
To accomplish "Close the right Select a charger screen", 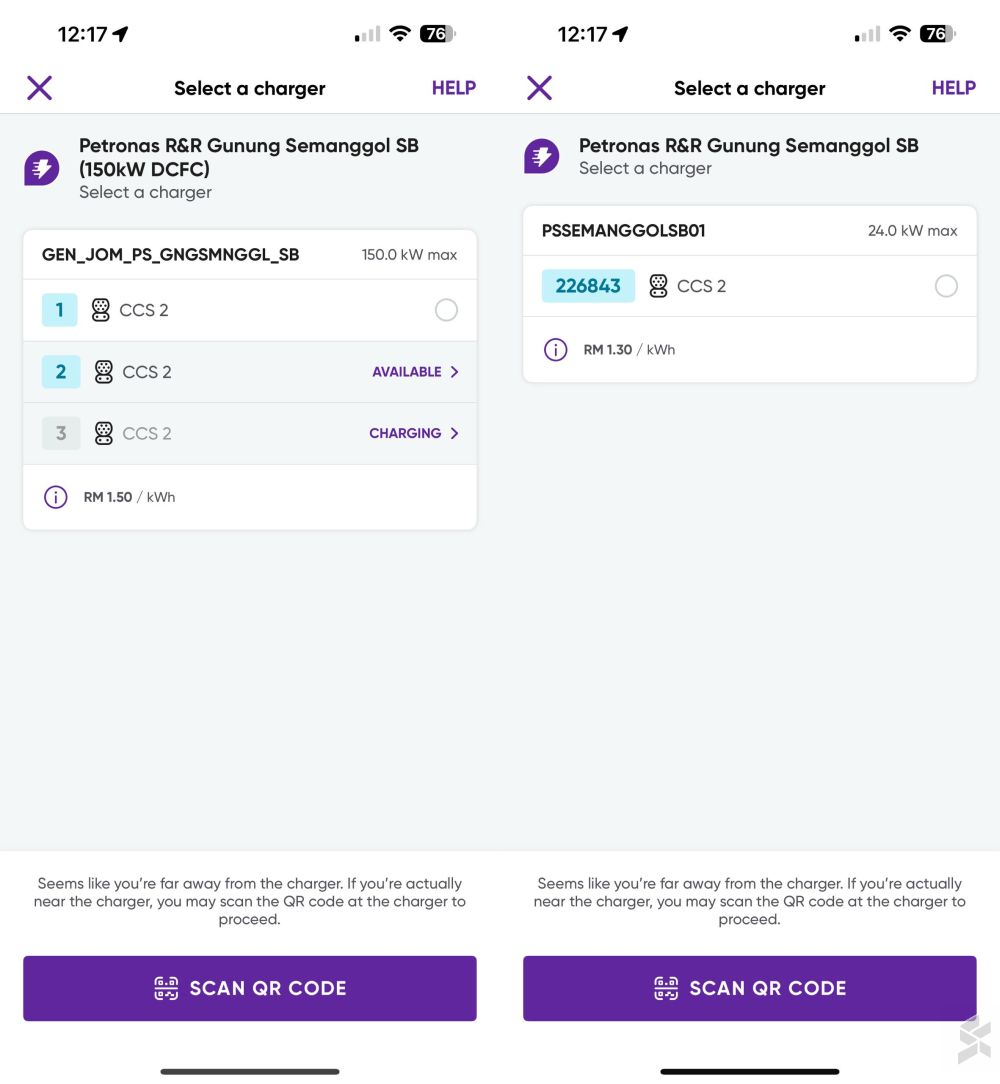I will [539, 88].
